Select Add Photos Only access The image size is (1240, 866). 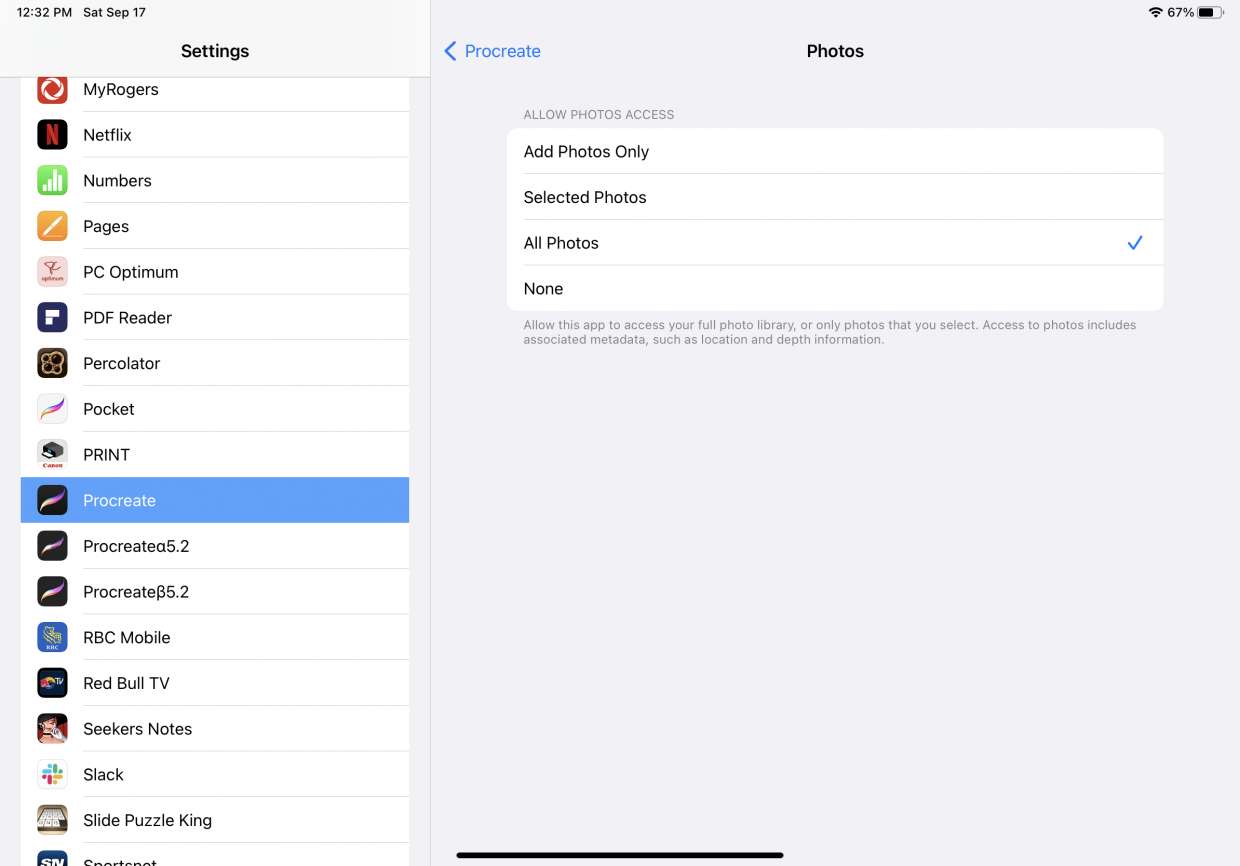coord(834,152)
